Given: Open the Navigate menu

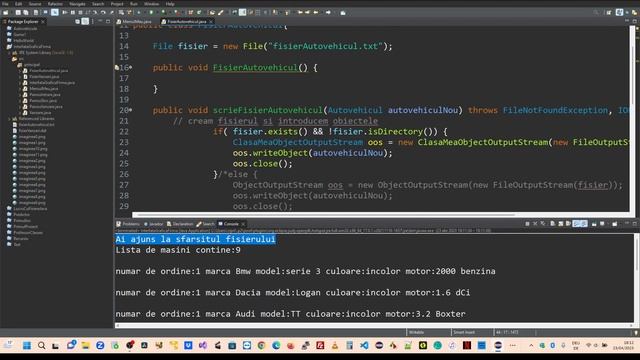Looking at the screenshot, I should coord(77,4).
